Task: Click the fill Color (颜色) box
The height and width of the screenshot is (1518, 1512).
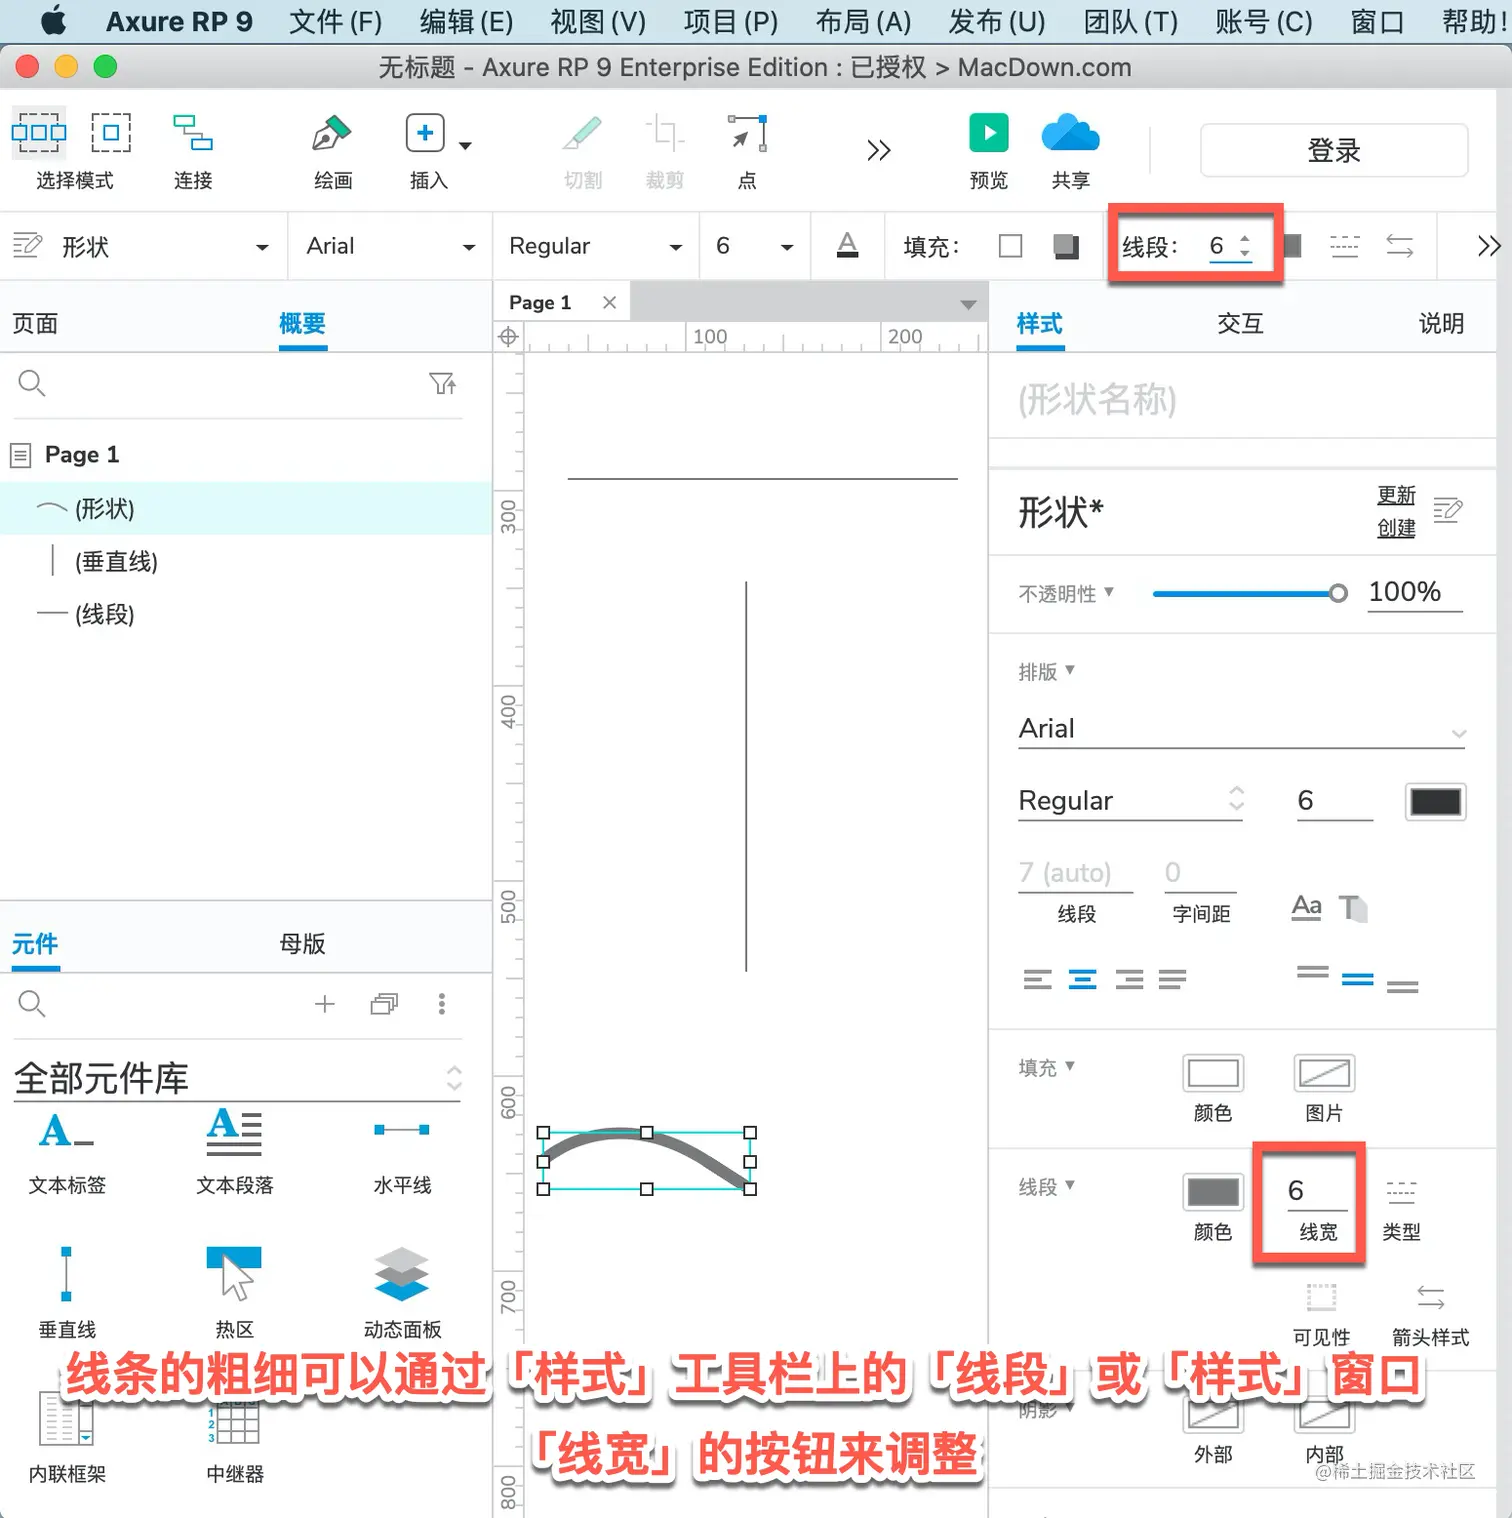Action: pyautogui.click(x=1213, y=1073)
